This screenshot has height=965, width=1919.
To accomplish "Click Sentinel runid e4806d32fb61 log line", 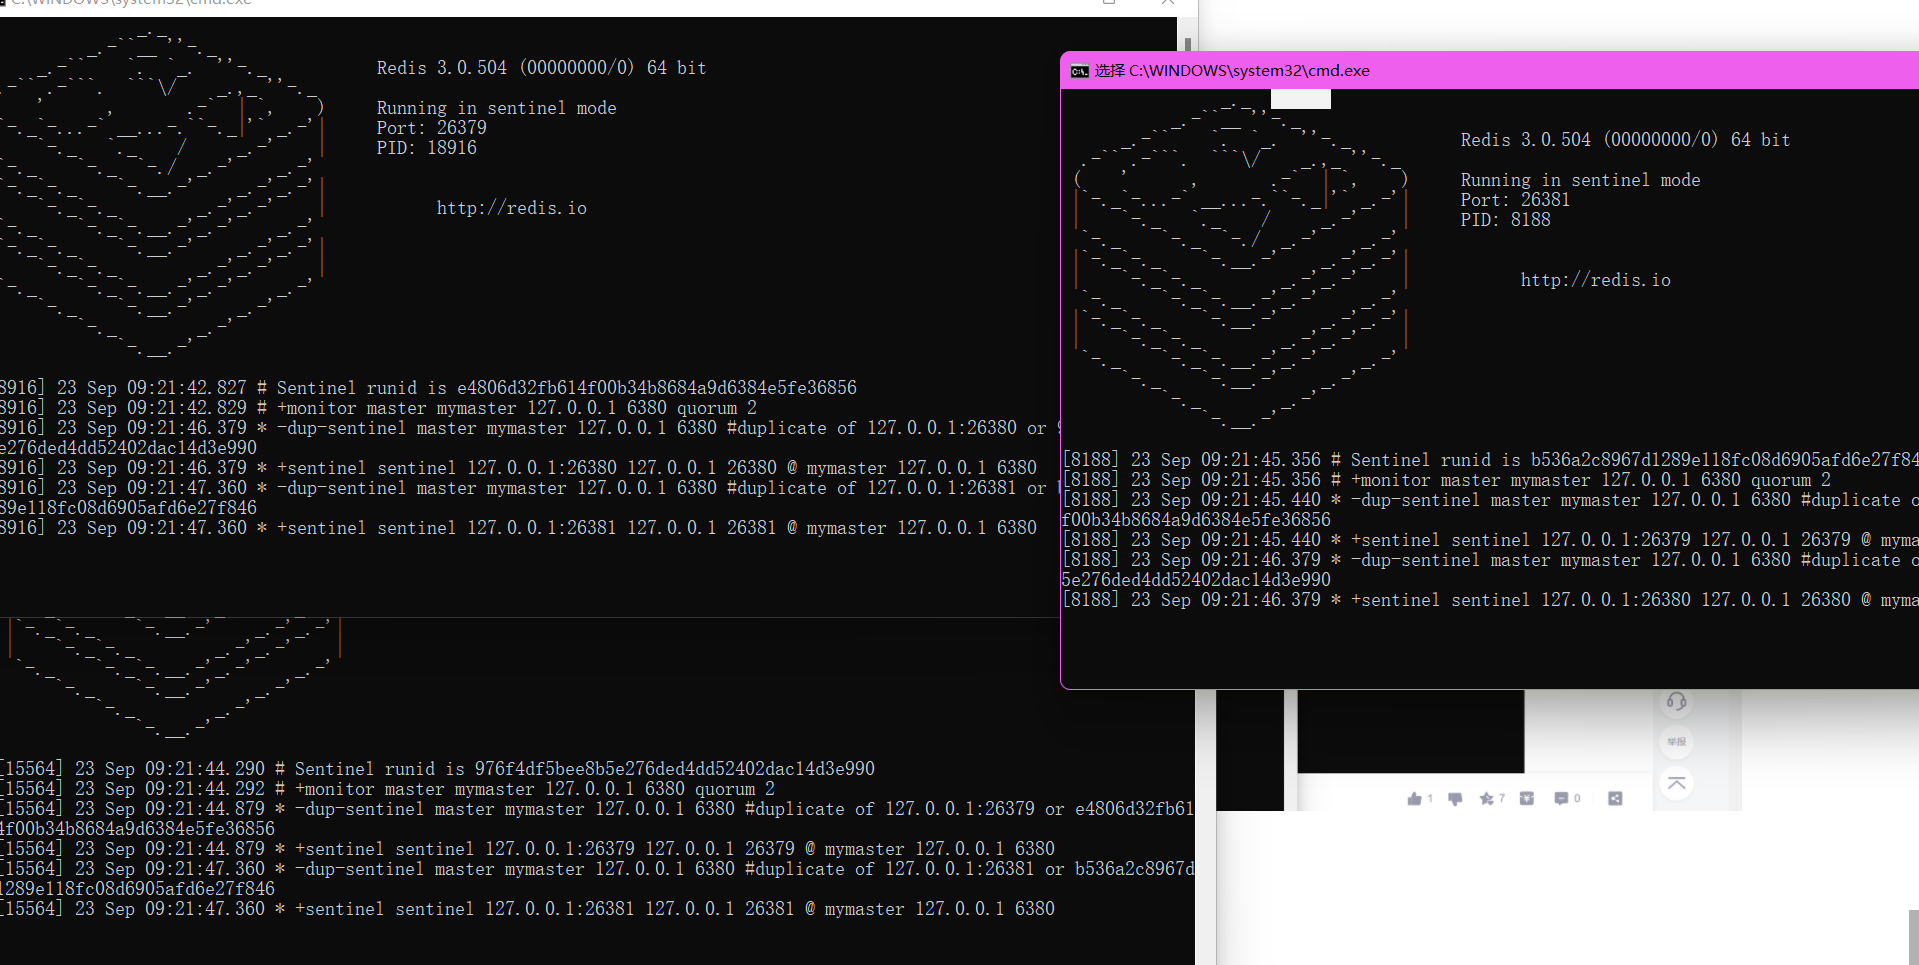I will pos(428,388).
